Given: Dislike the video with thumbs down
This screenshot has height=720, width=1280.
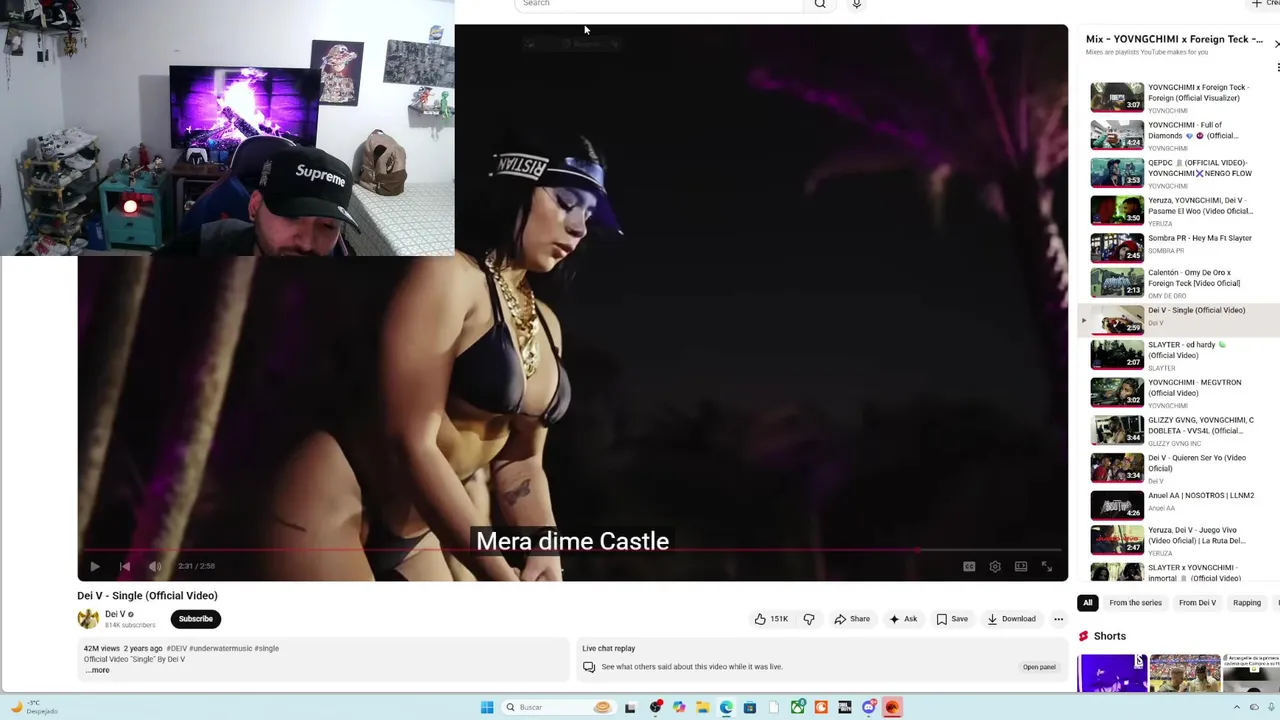Looking at the screenshot, I should [808, 619].
